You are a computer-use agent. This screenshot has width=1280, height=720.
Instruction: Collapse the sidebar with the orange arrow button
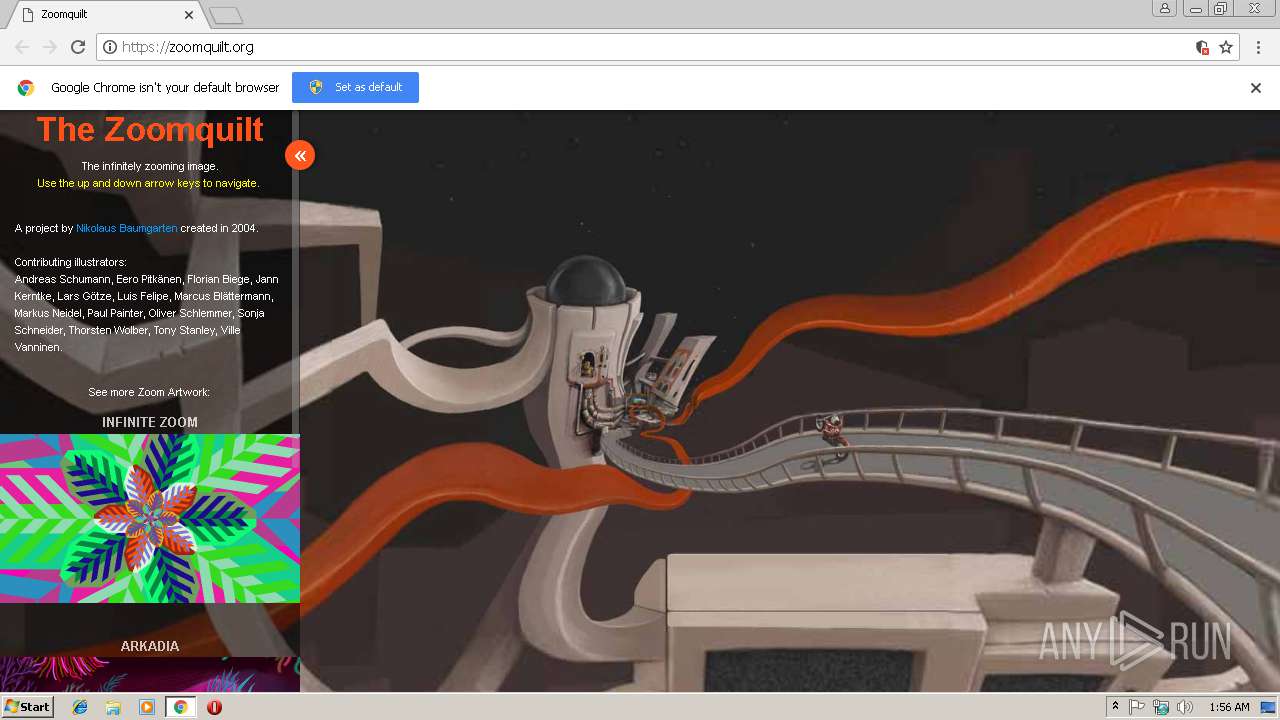pyautogui.click(x=300, y=155)
